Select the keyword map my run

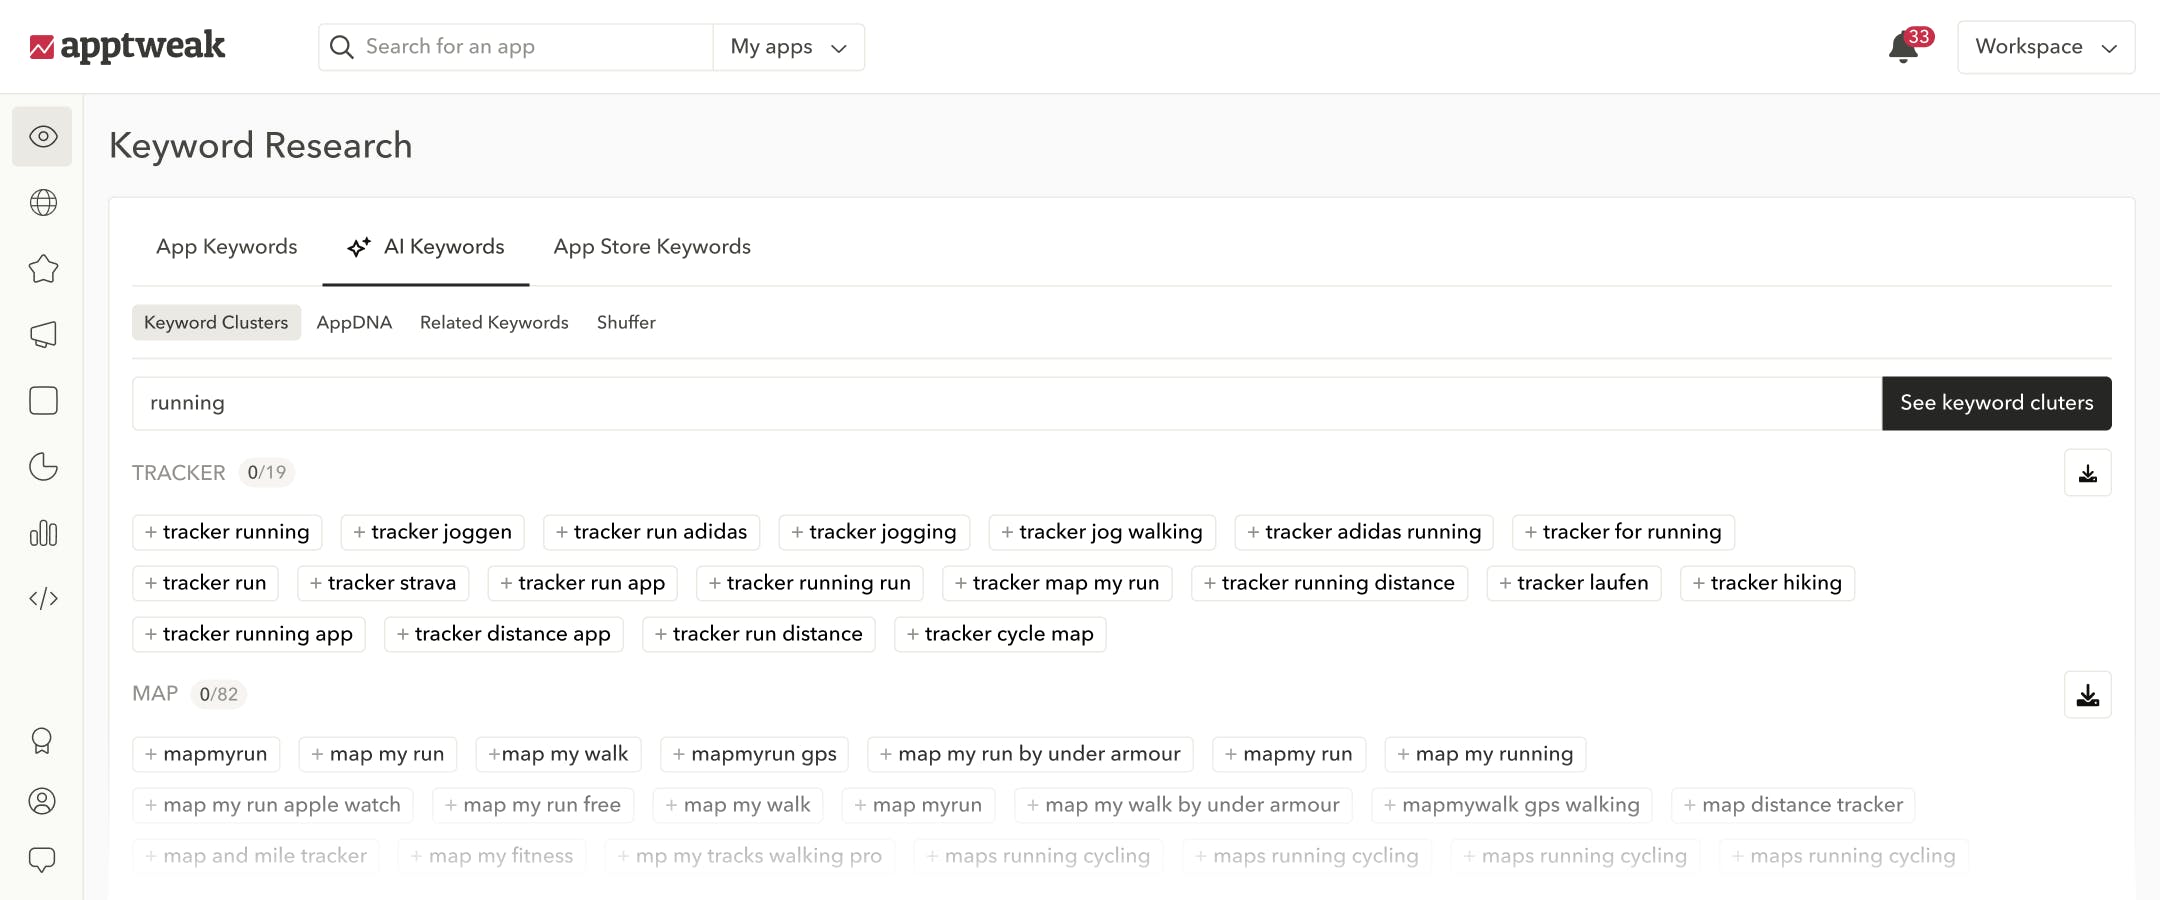[377, 754]
